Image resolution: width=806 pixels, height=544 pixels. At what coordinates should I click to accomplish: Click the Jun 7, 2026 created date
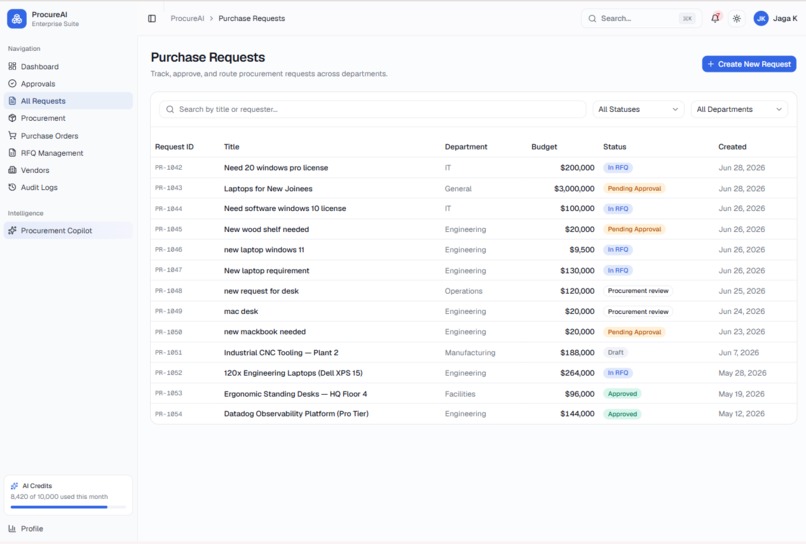pos(738,353)
